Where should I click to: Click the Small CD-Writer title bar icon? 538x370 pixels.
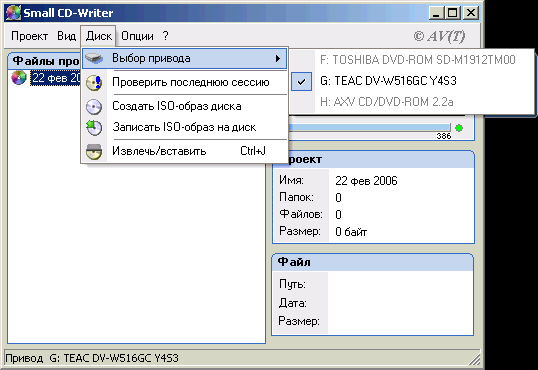click(x=13, y=13)
